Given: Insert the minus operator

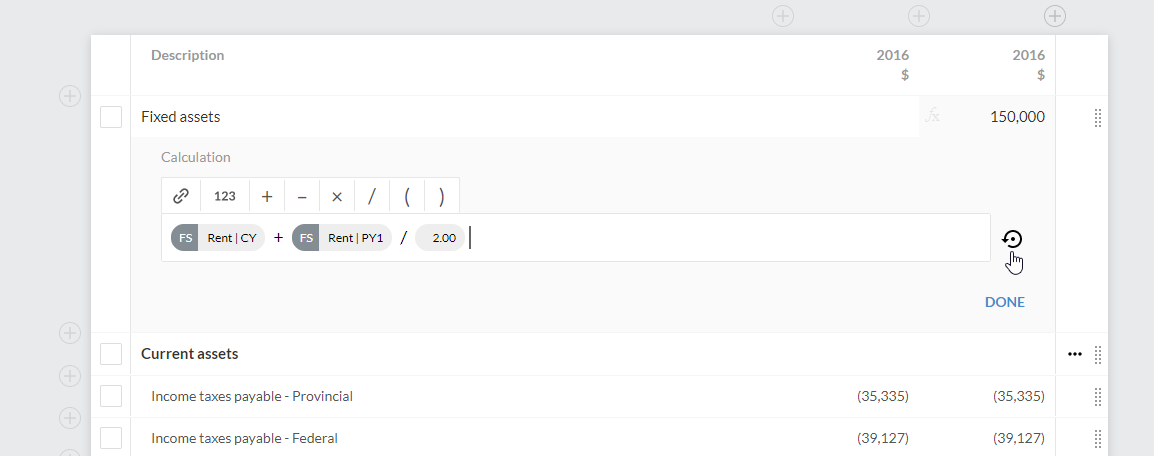Looking at the screenshot, I should 302,196.
